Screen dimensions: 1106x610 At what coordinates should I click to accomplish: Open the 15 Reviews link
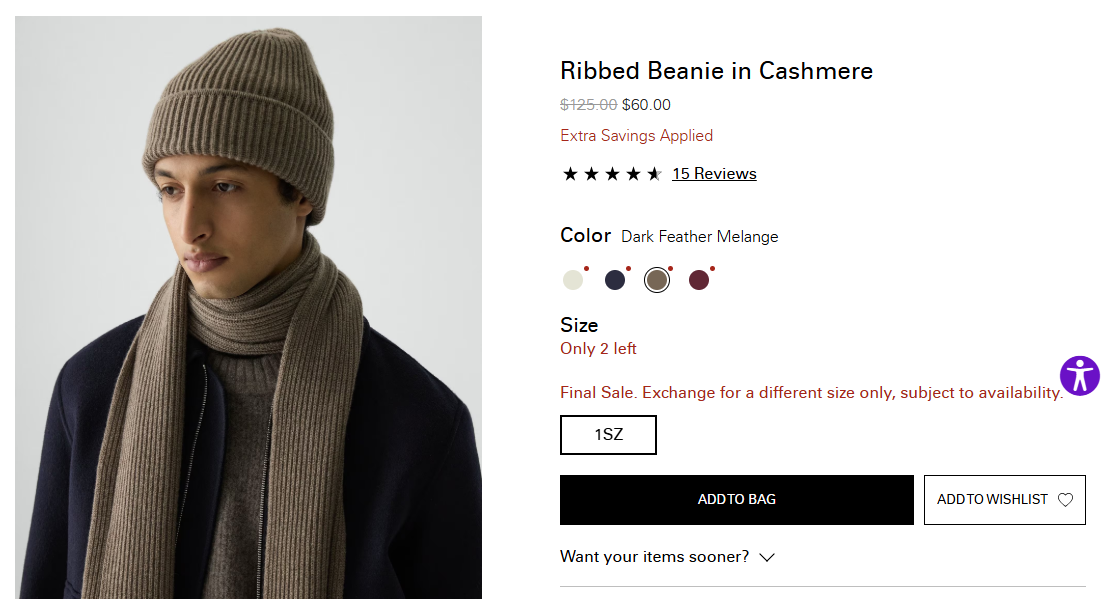pos(714,174)
